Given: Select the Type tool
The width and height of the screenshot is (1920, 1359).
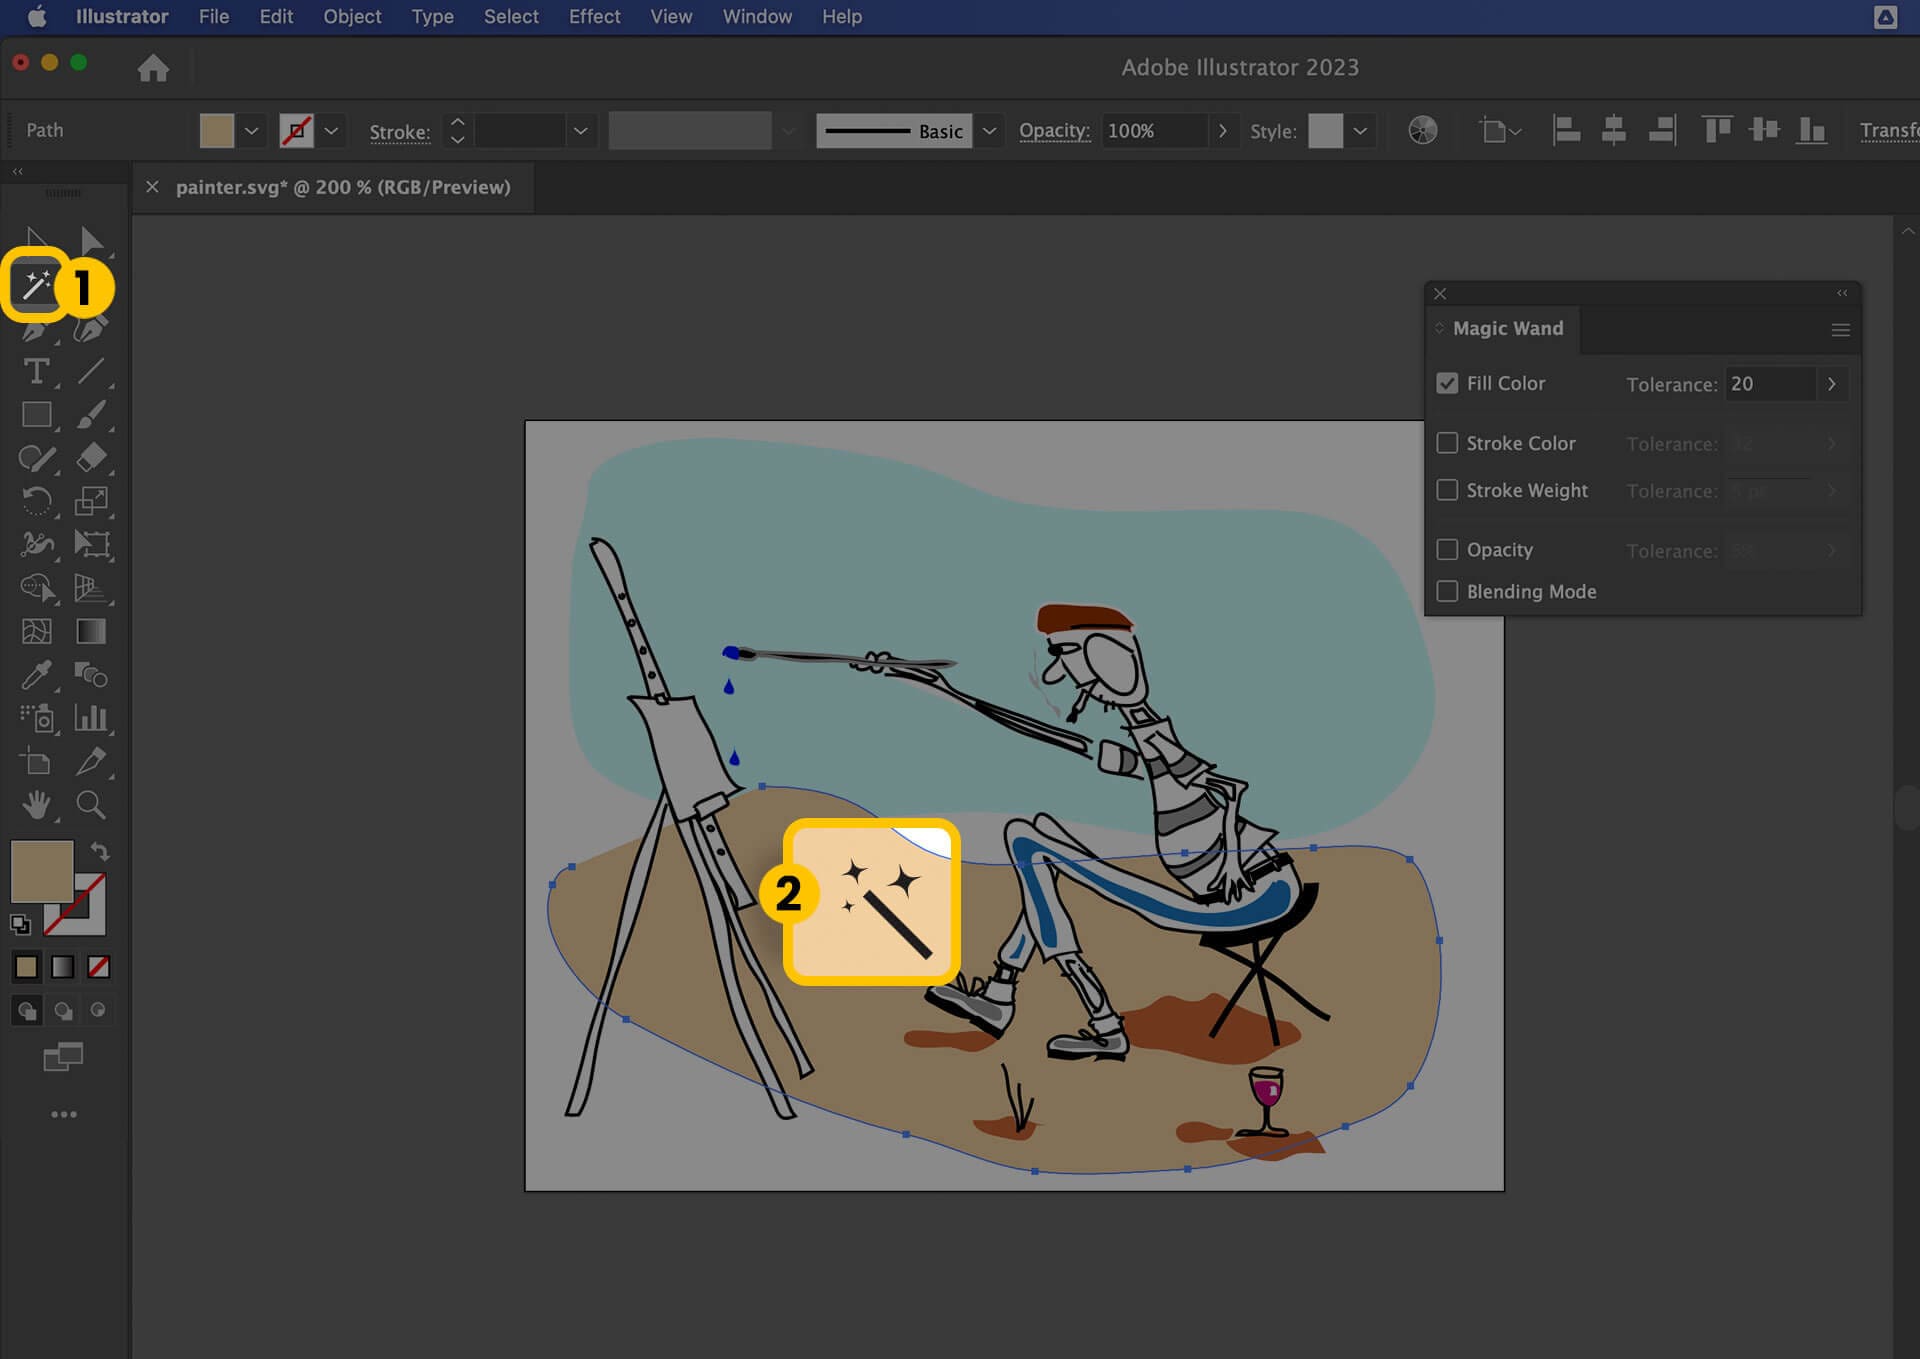Looking at the screenshot, I should coord(37,371).
